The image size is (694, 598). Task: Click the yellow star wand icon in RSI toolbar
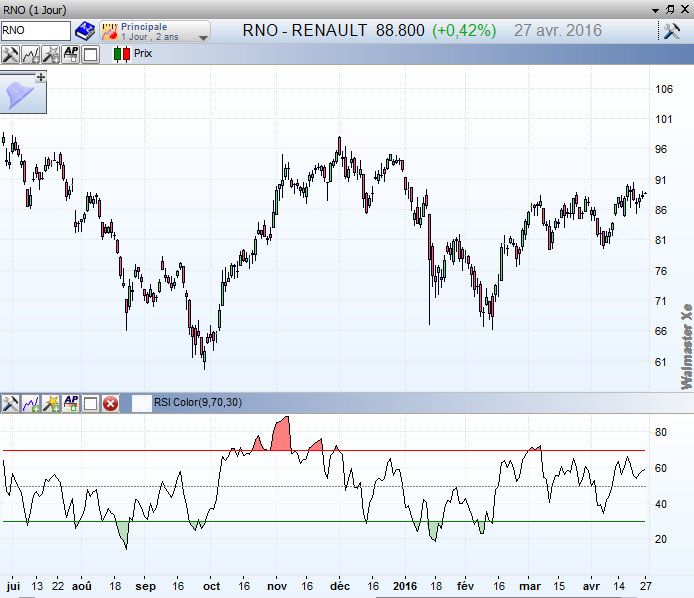pyautogui.click(x=50, y=403)
